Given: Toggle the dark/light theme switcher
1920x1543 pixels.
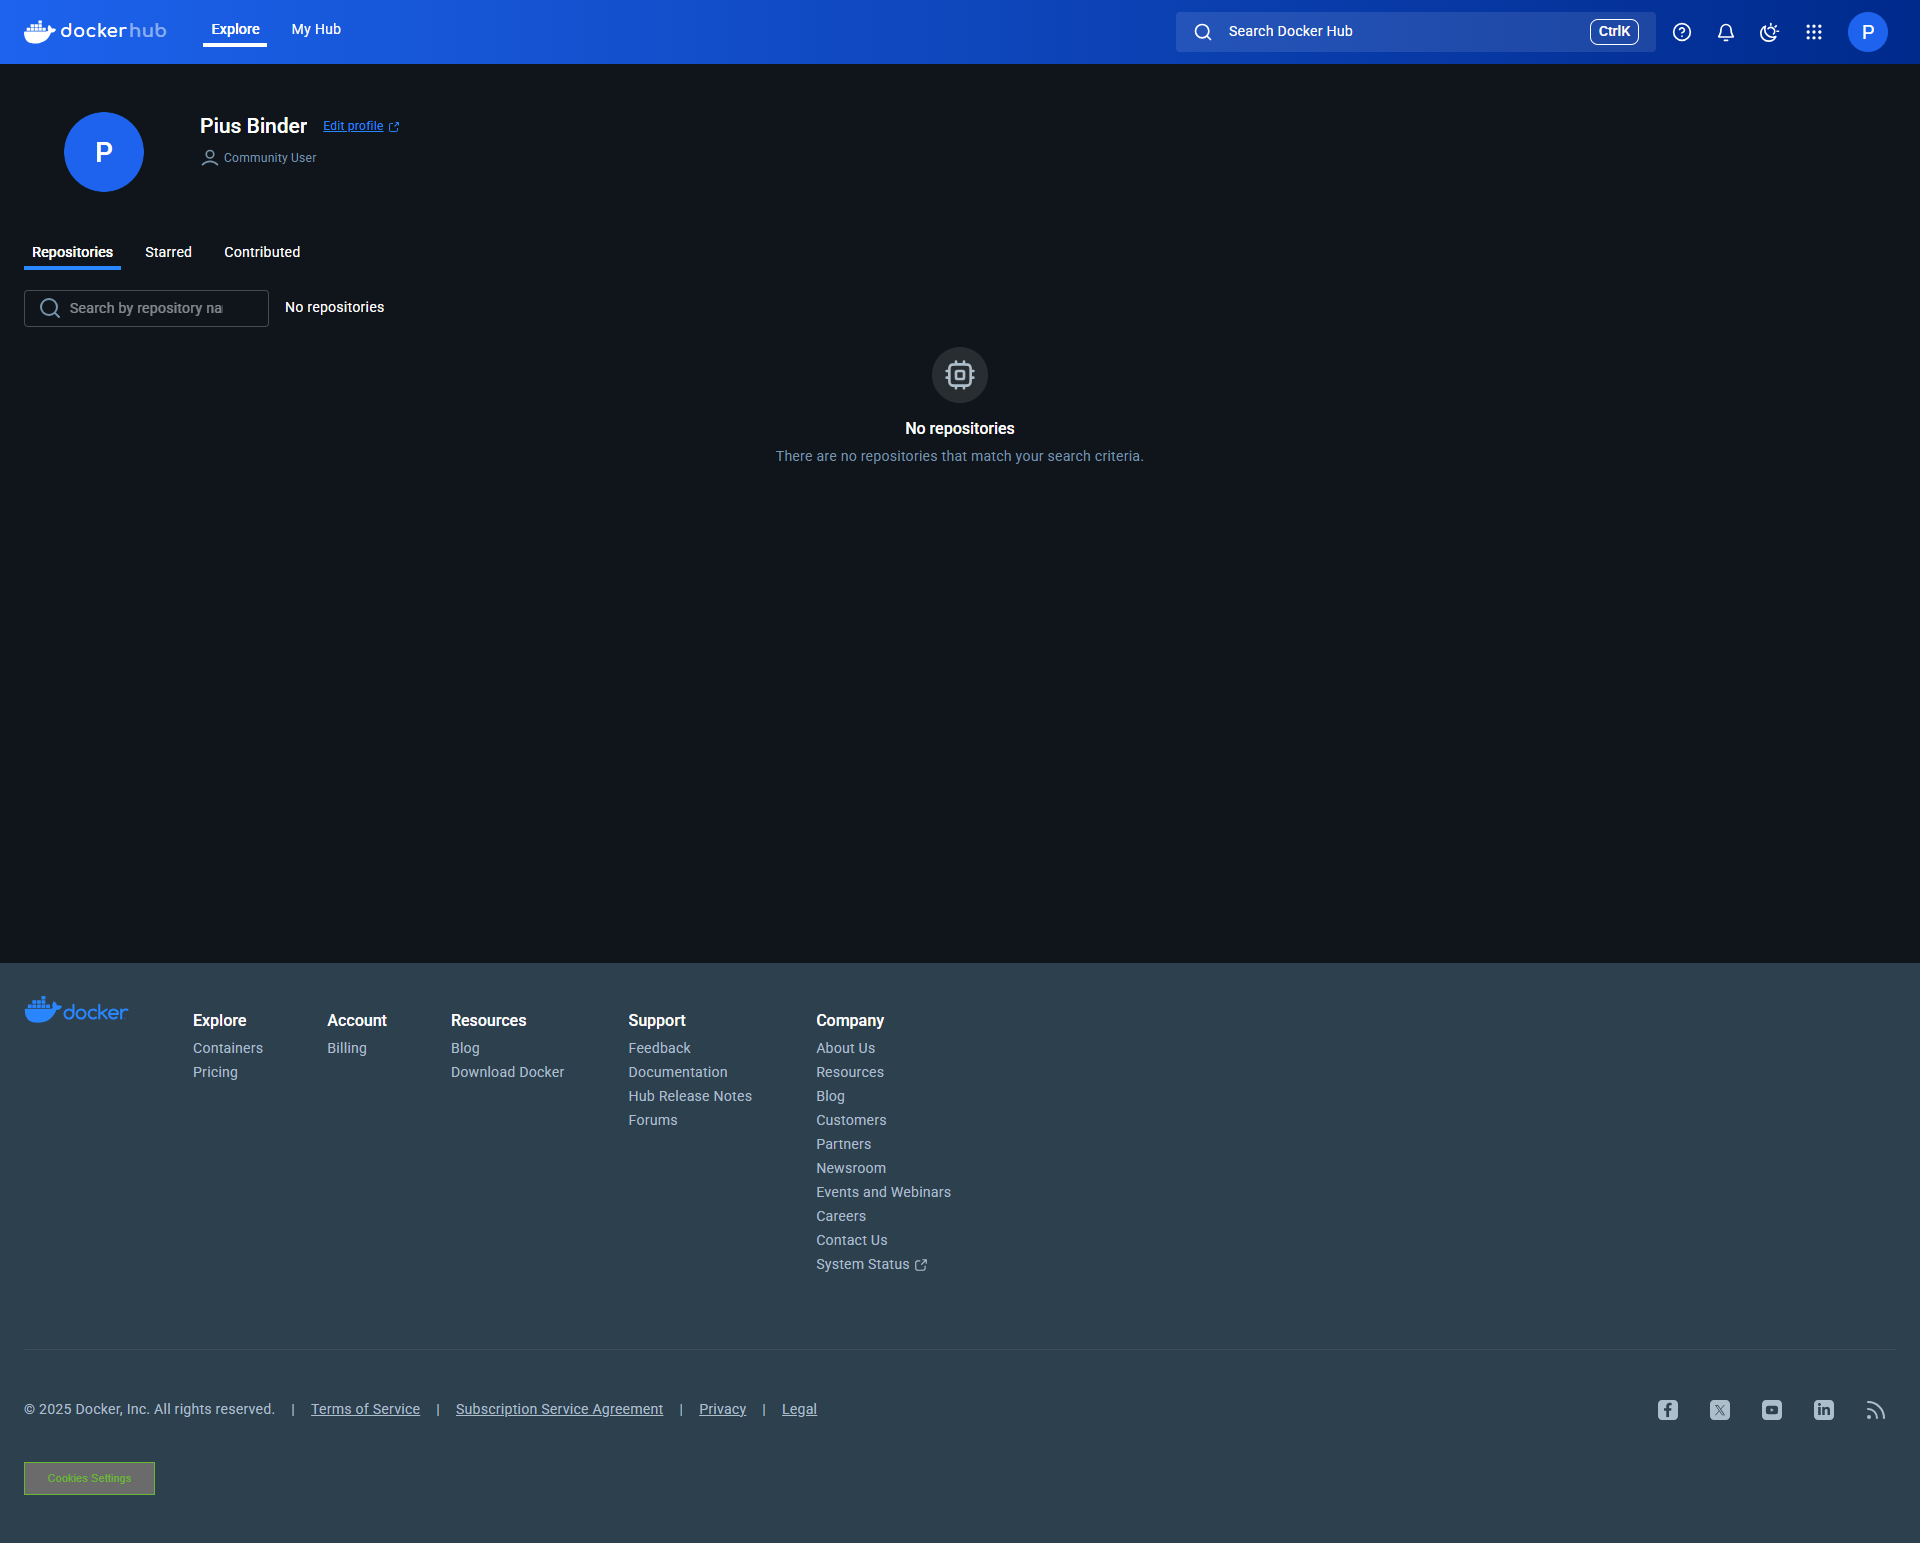Looking at the screenshot, I should pos(1769,32).
